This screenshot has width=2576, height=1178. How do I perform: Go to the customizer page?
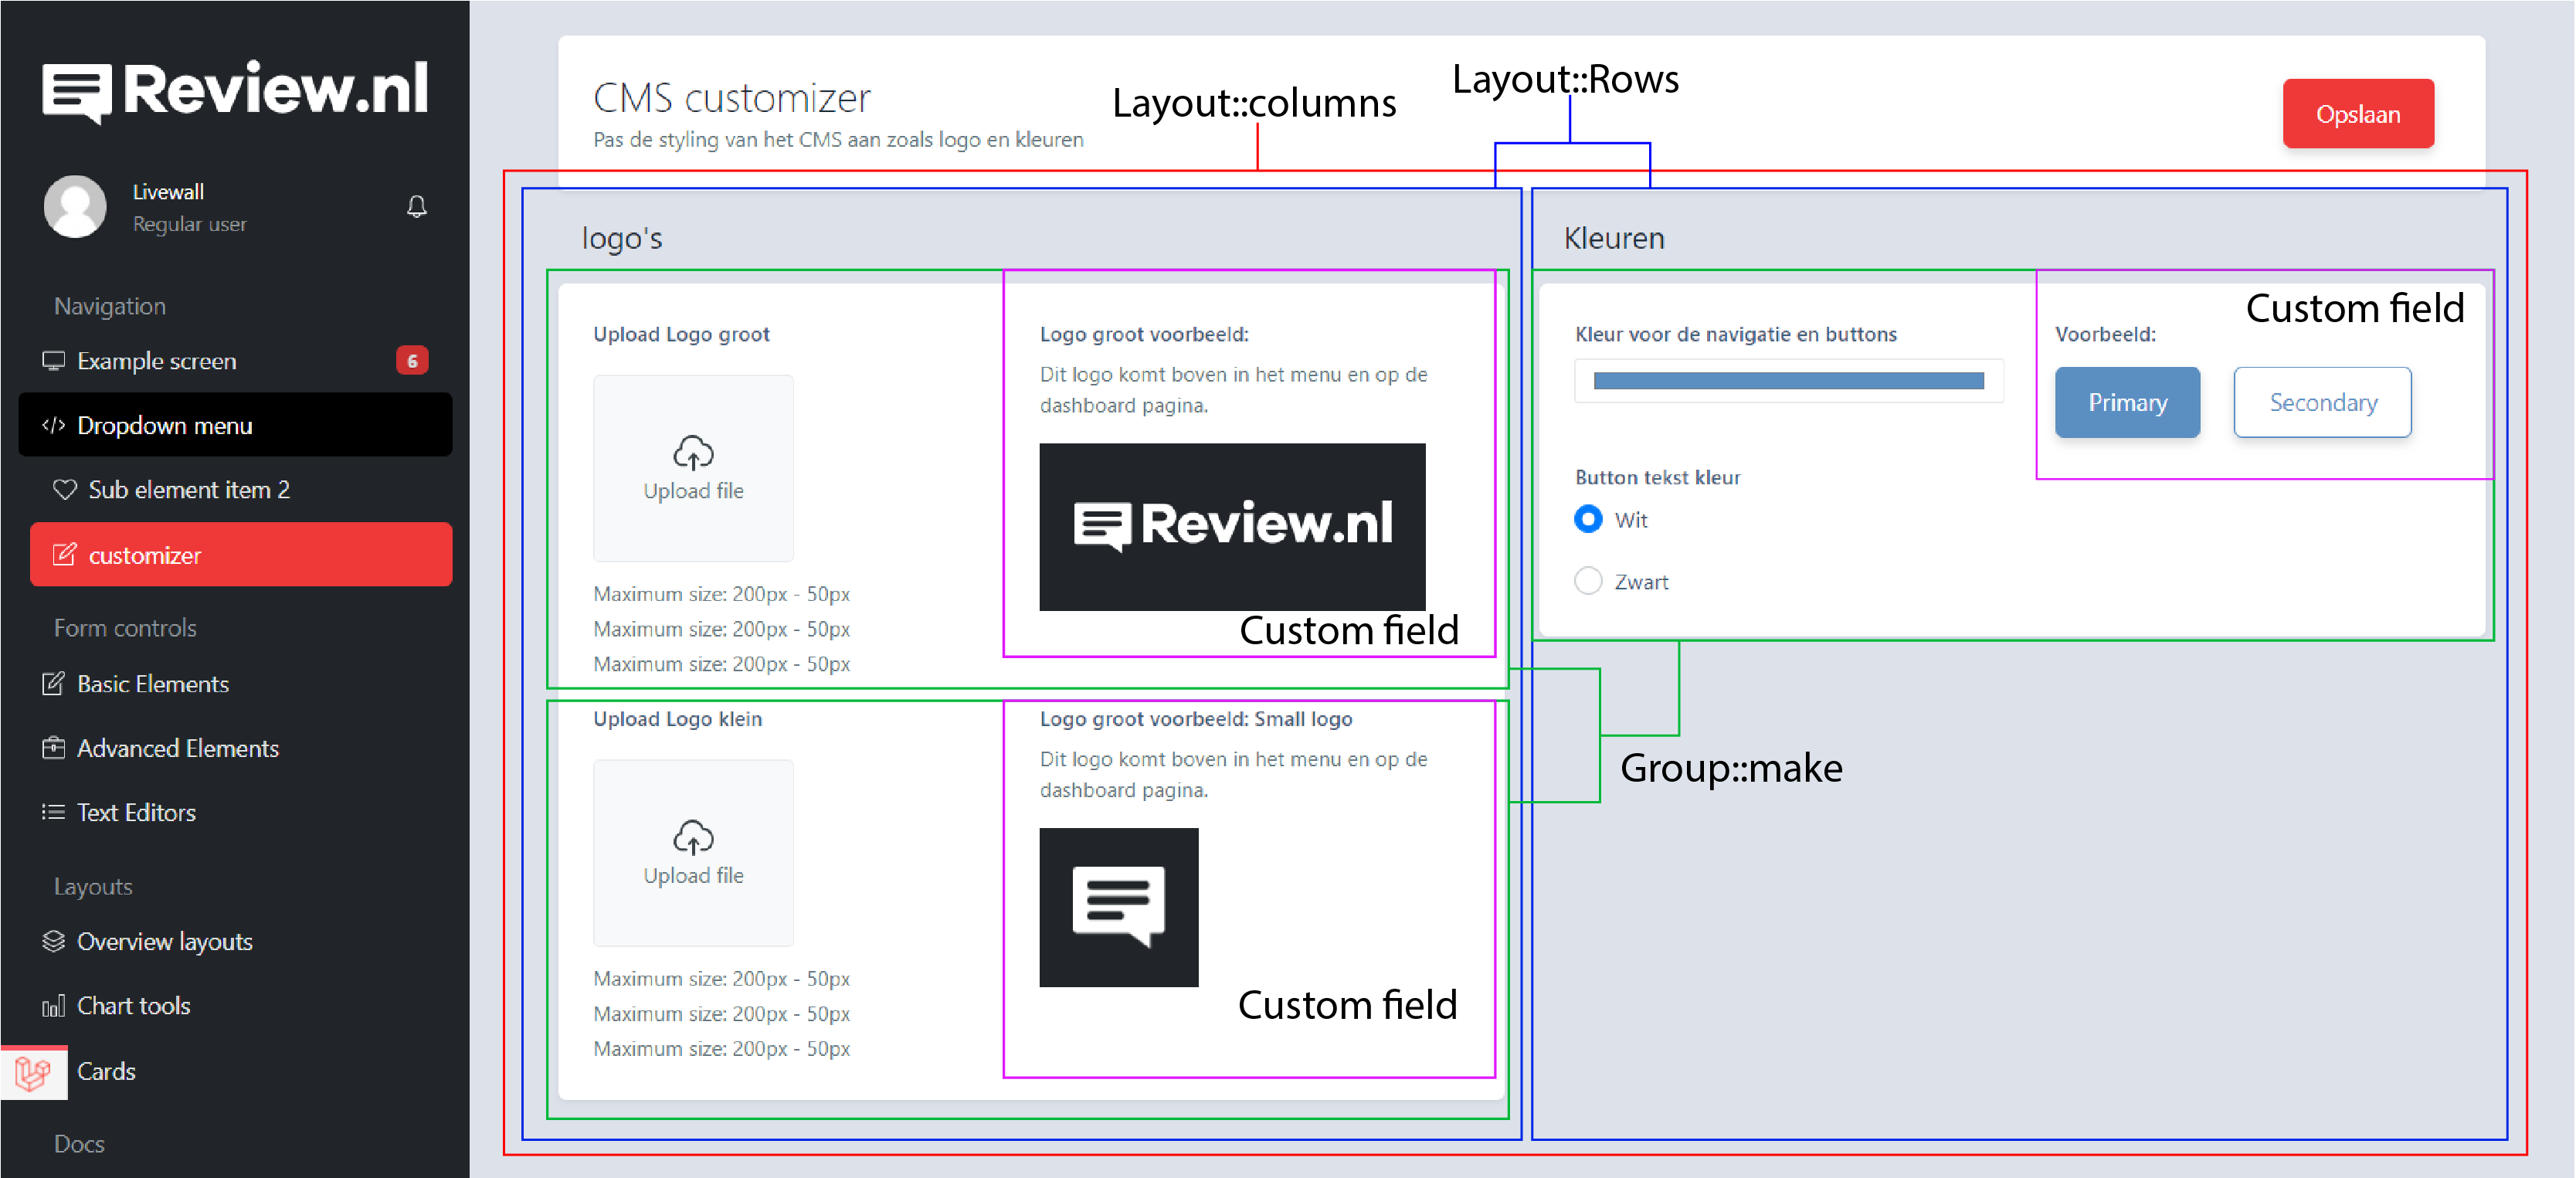(241, 555)
